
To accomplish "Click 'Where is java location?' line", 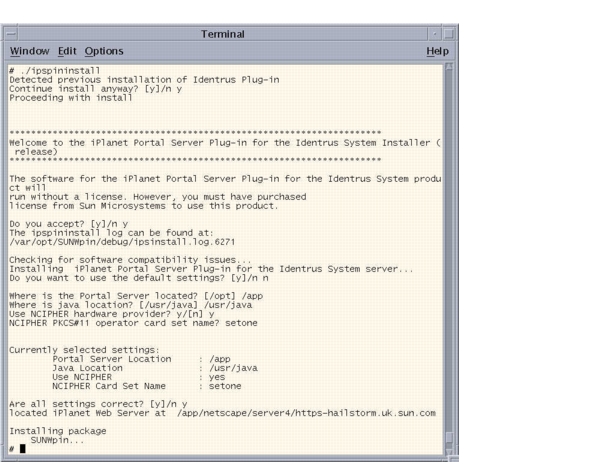I will (x=131, y=305).
